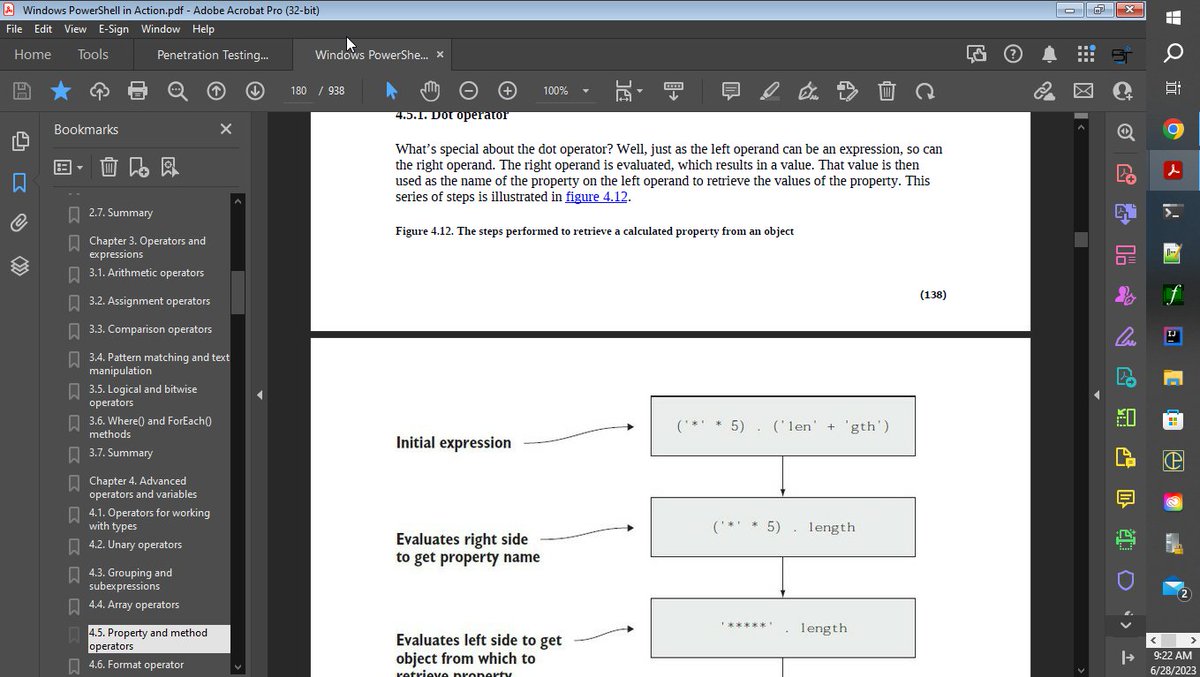Rotate the page clockwise
This screenshot has height=677, width=1200.
(x=925, y=91)
